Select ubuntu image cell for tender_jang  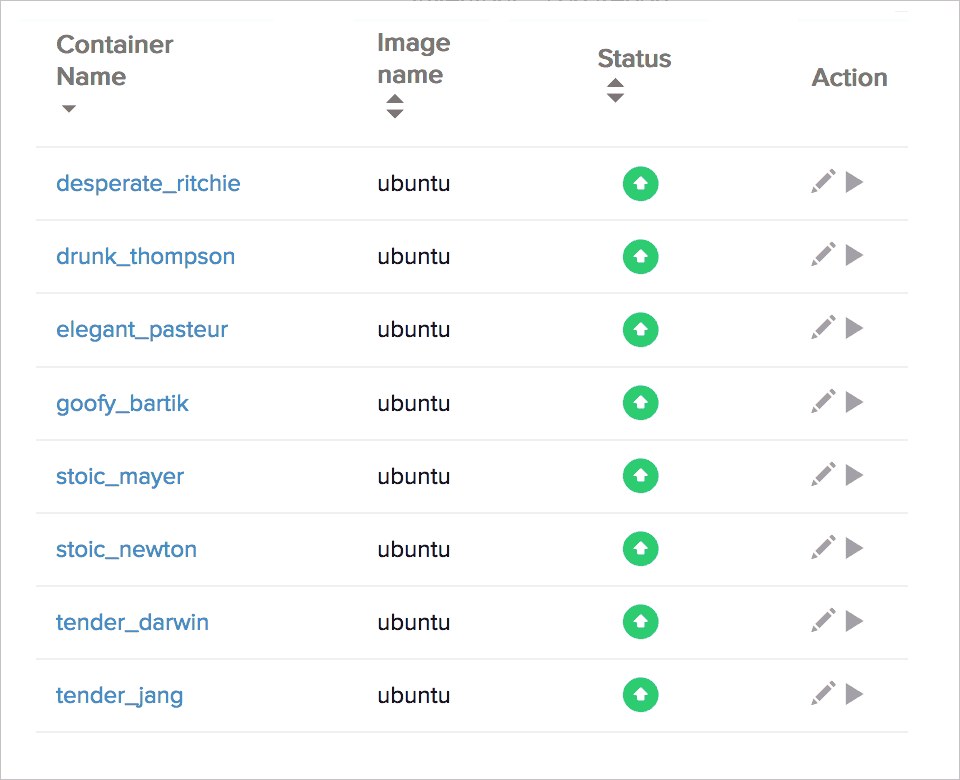coord(414,695)
